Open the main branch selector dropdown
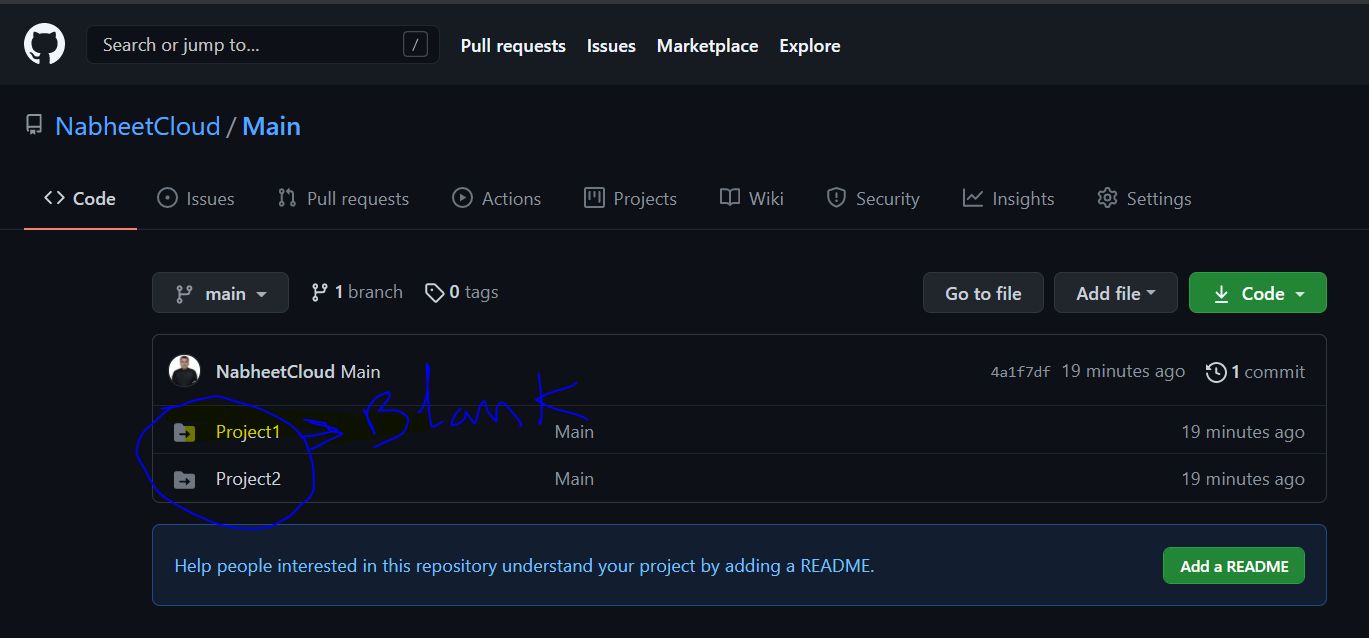Viewport: 1369px width, 638px height. tap(220, 293)
